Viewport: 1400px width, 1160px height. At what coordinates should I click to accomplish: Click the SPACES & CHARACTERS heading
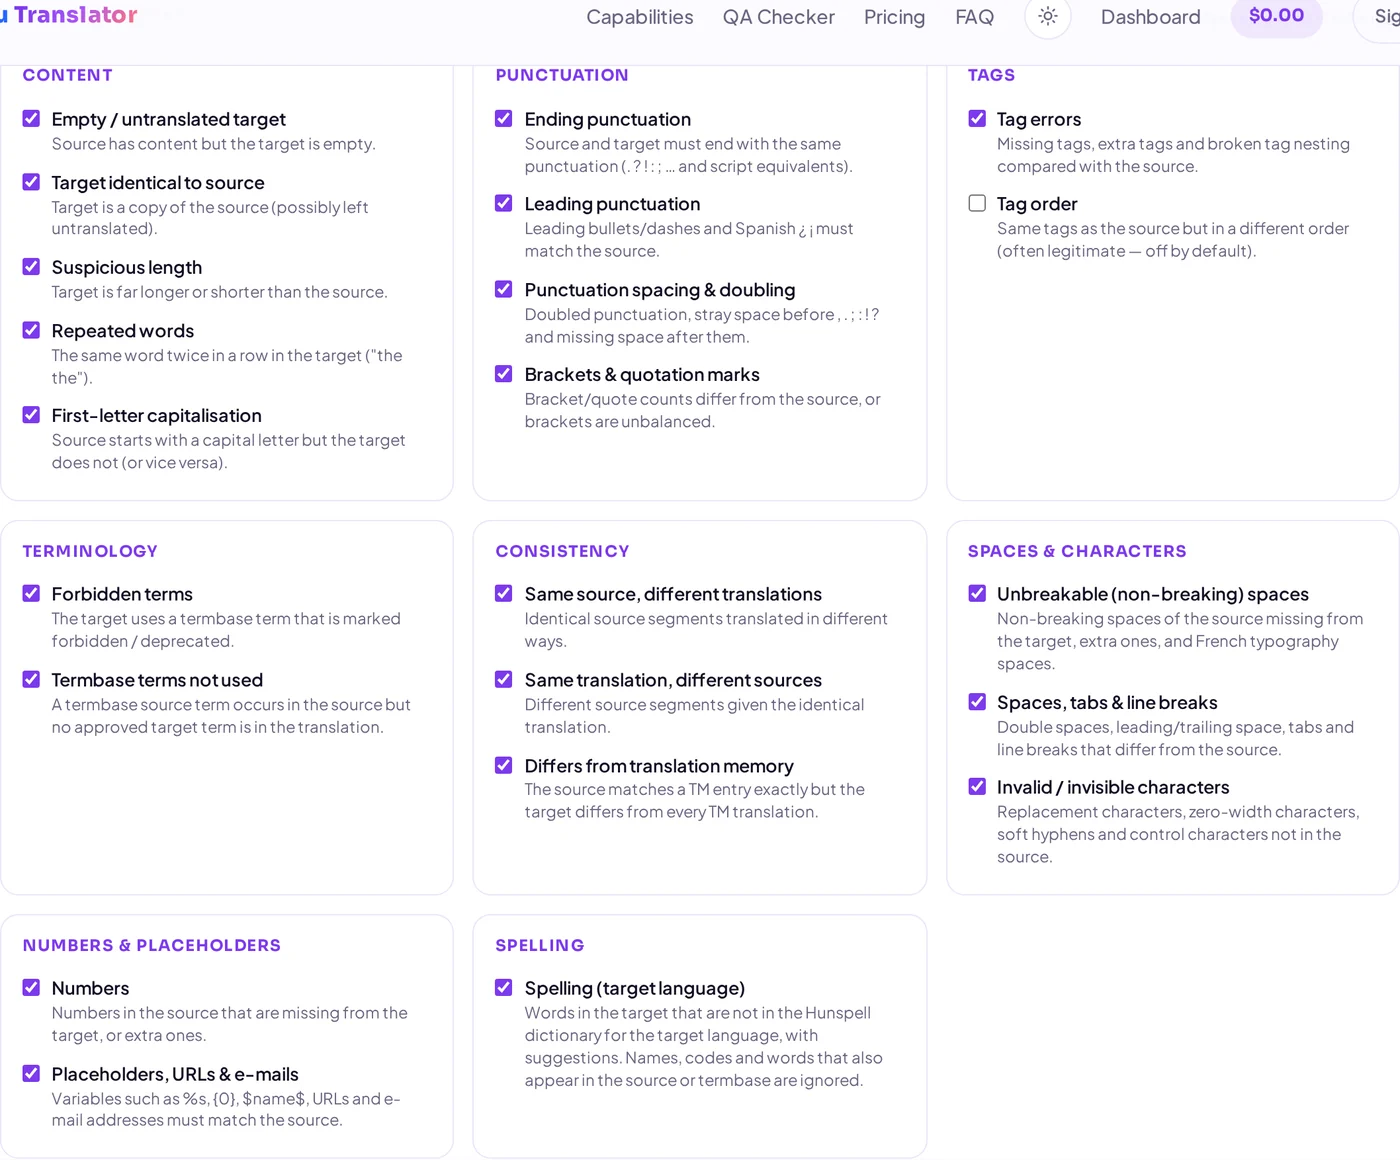coord(1077,551)
